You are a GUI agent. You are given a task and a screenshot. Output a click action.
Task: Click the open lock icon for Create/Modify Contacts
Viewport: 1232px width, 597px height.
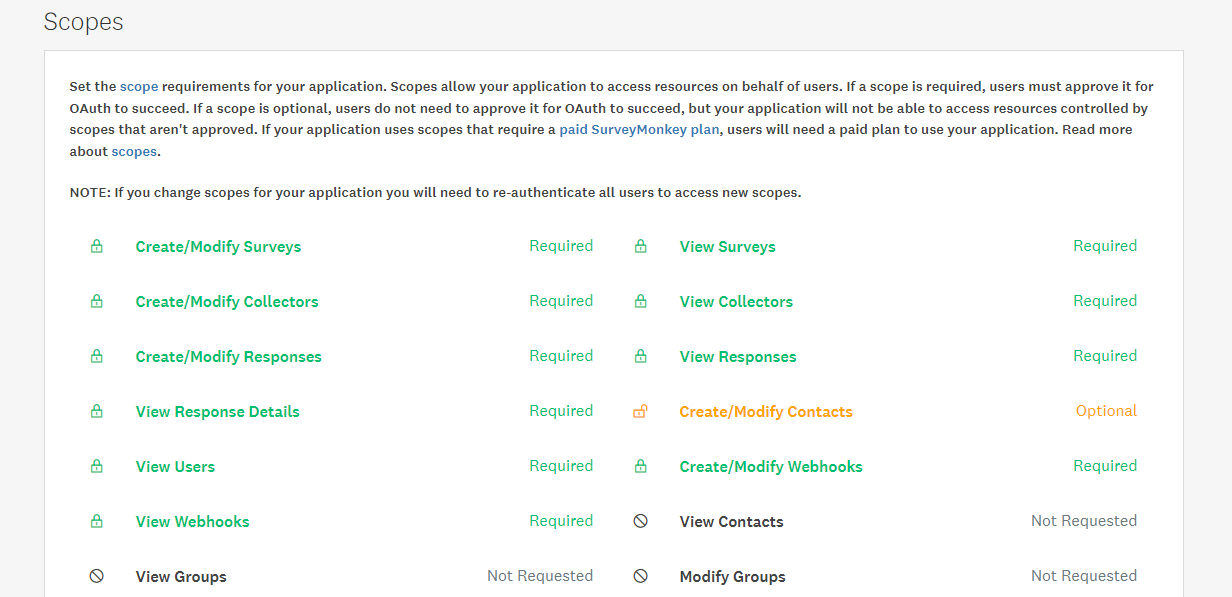click(x=640, y=411)
